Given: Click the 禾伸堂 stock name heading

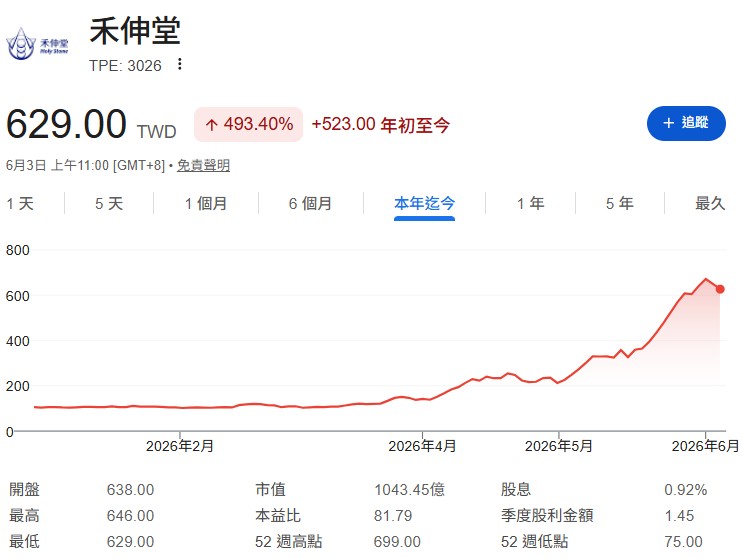Looking at the screenshot, I should tap(135, 31).
